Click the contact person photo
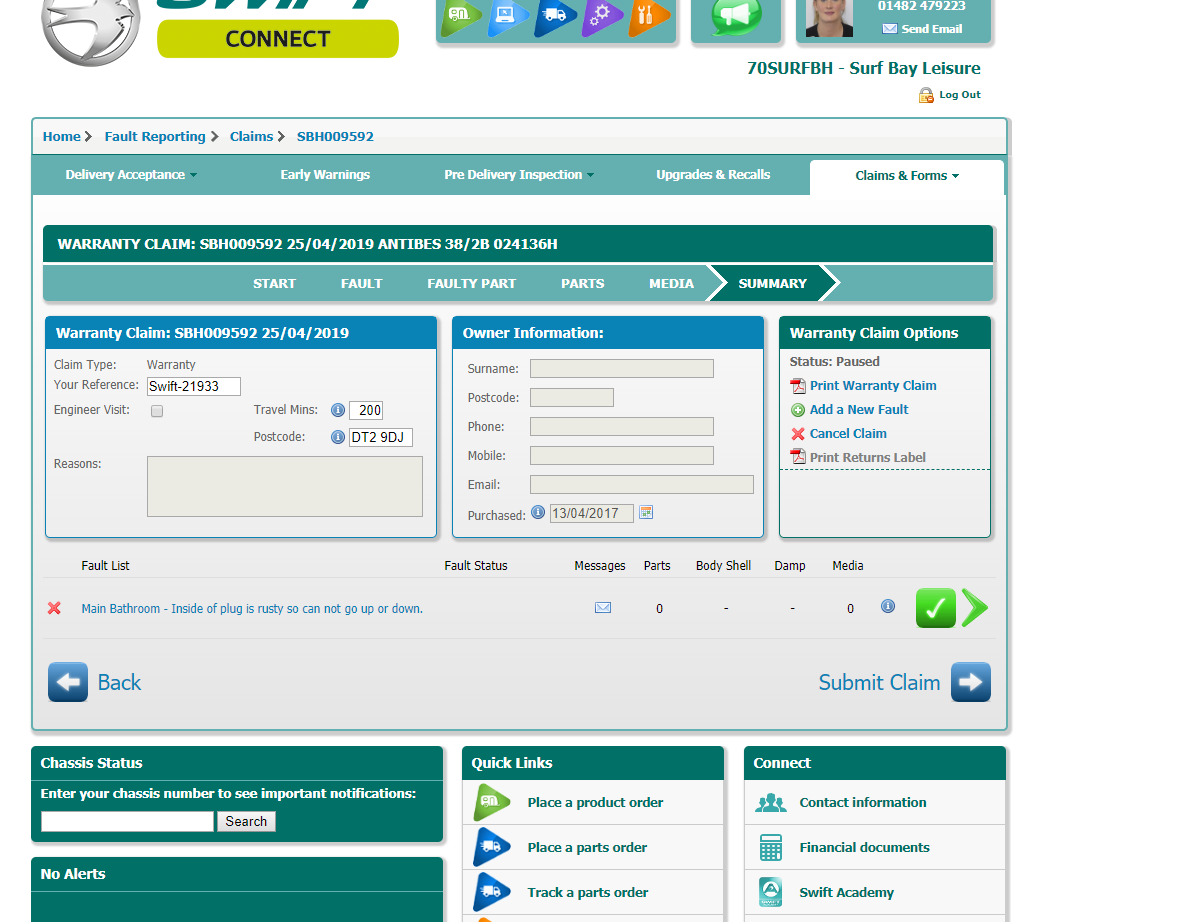 click(829, 18)
